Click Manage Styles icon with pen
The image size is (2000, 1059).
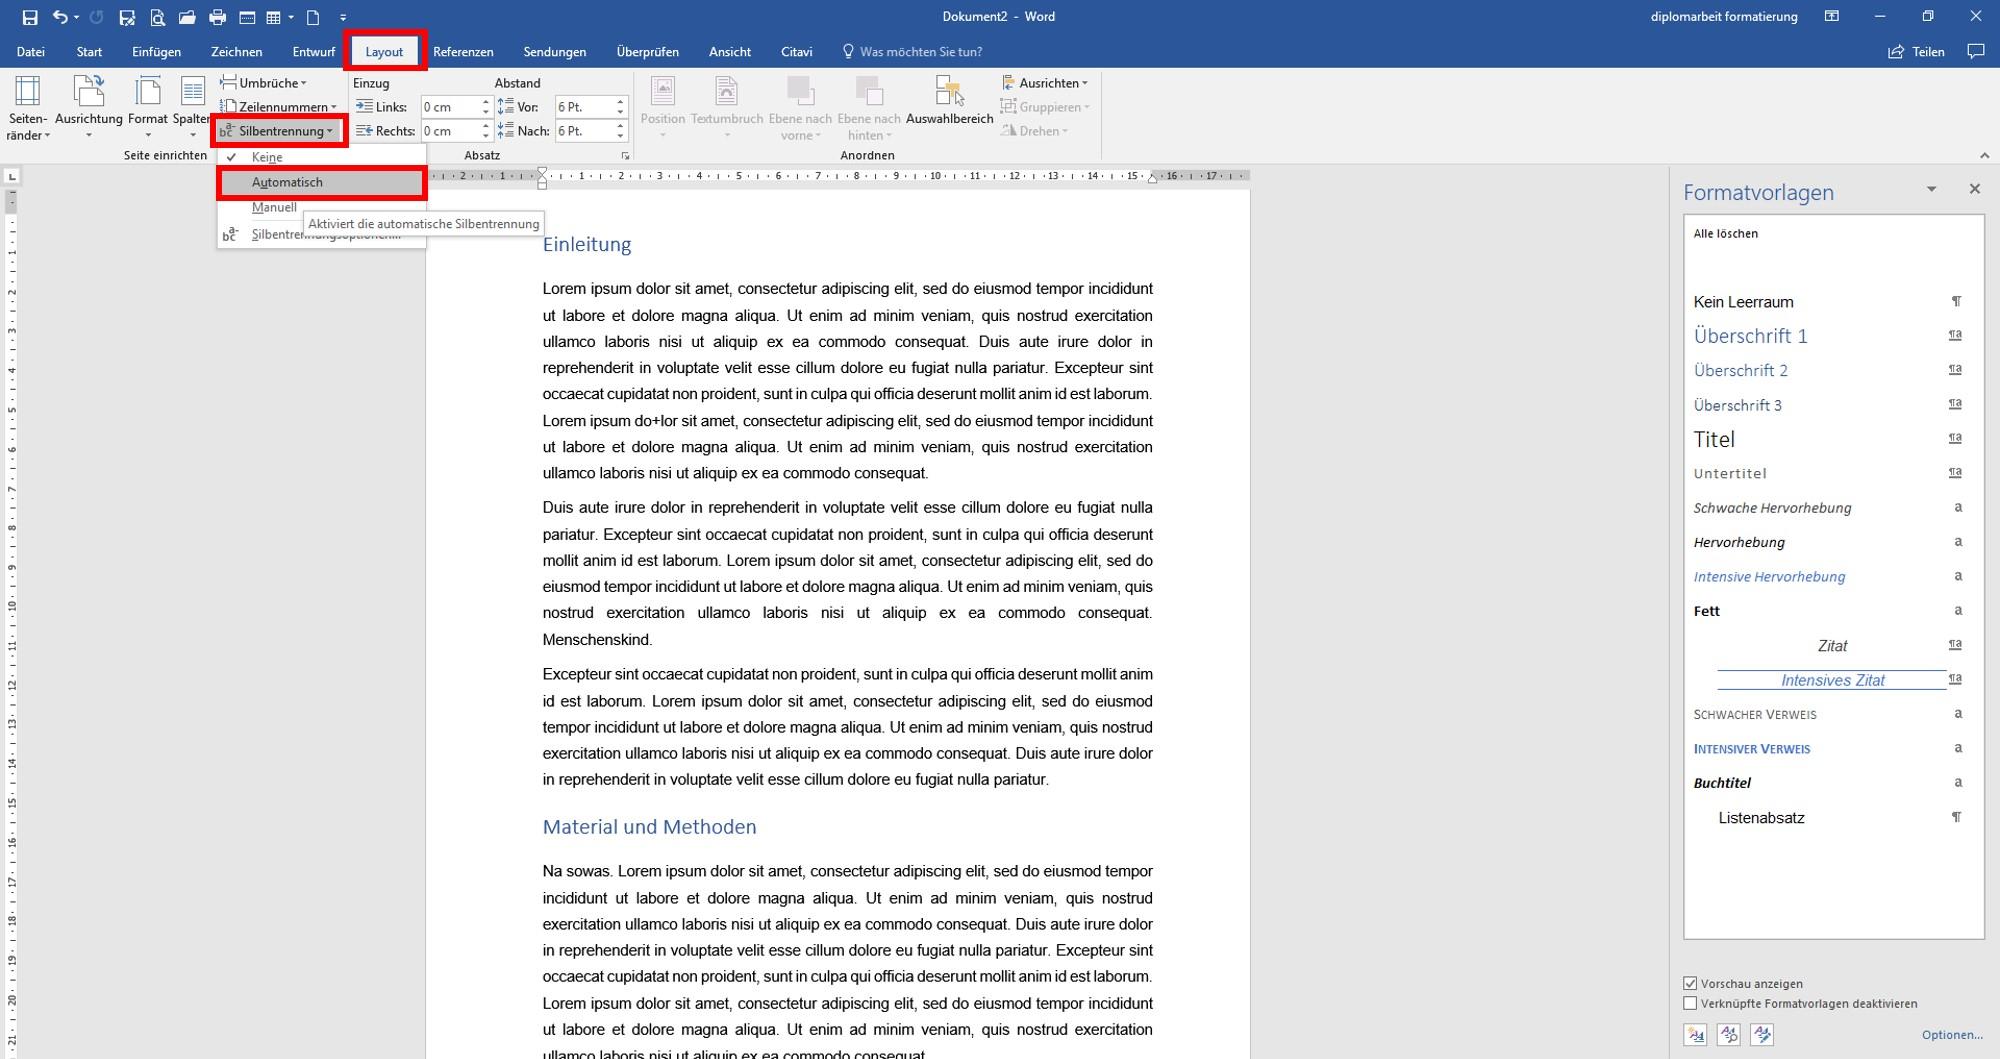[1762, 1035]
